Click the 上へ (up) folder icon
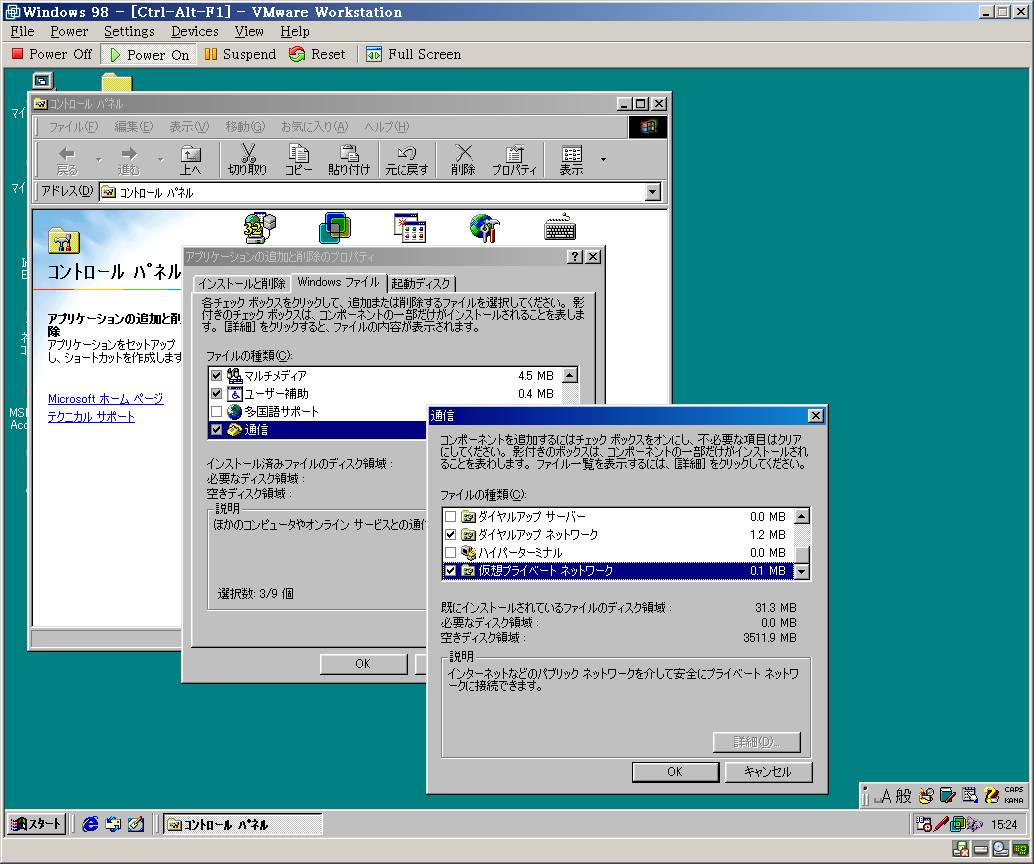Viewport: 1034px width, 864px height. pyautogui.click(x=191, y=160)
